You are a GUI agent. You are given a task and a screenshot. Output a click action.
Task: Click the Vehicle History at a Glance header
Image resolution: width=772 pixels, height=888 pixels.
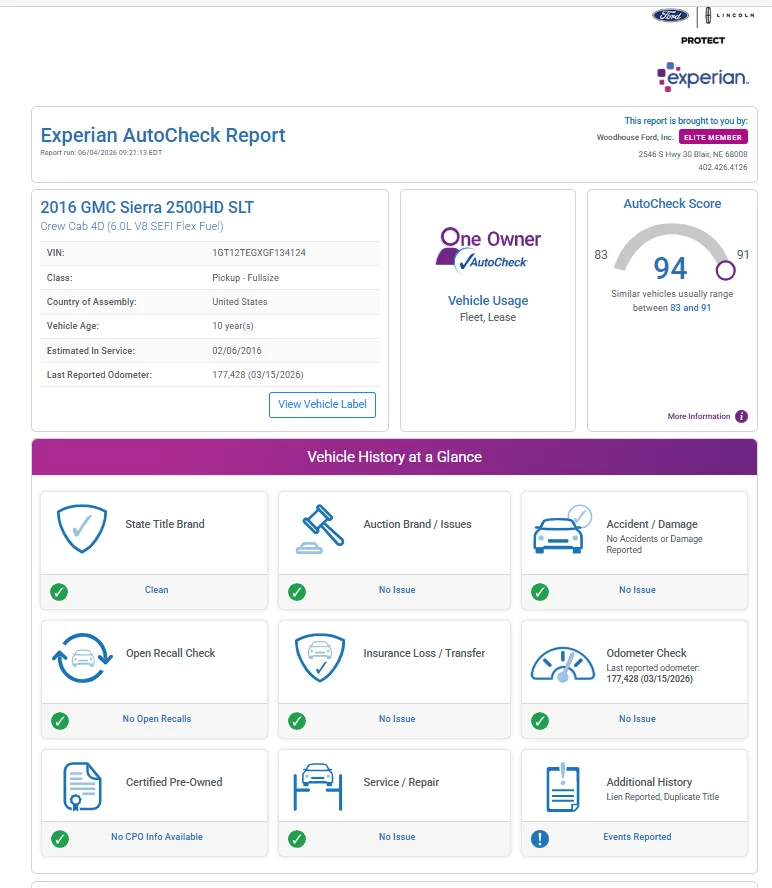coord(394,457)
